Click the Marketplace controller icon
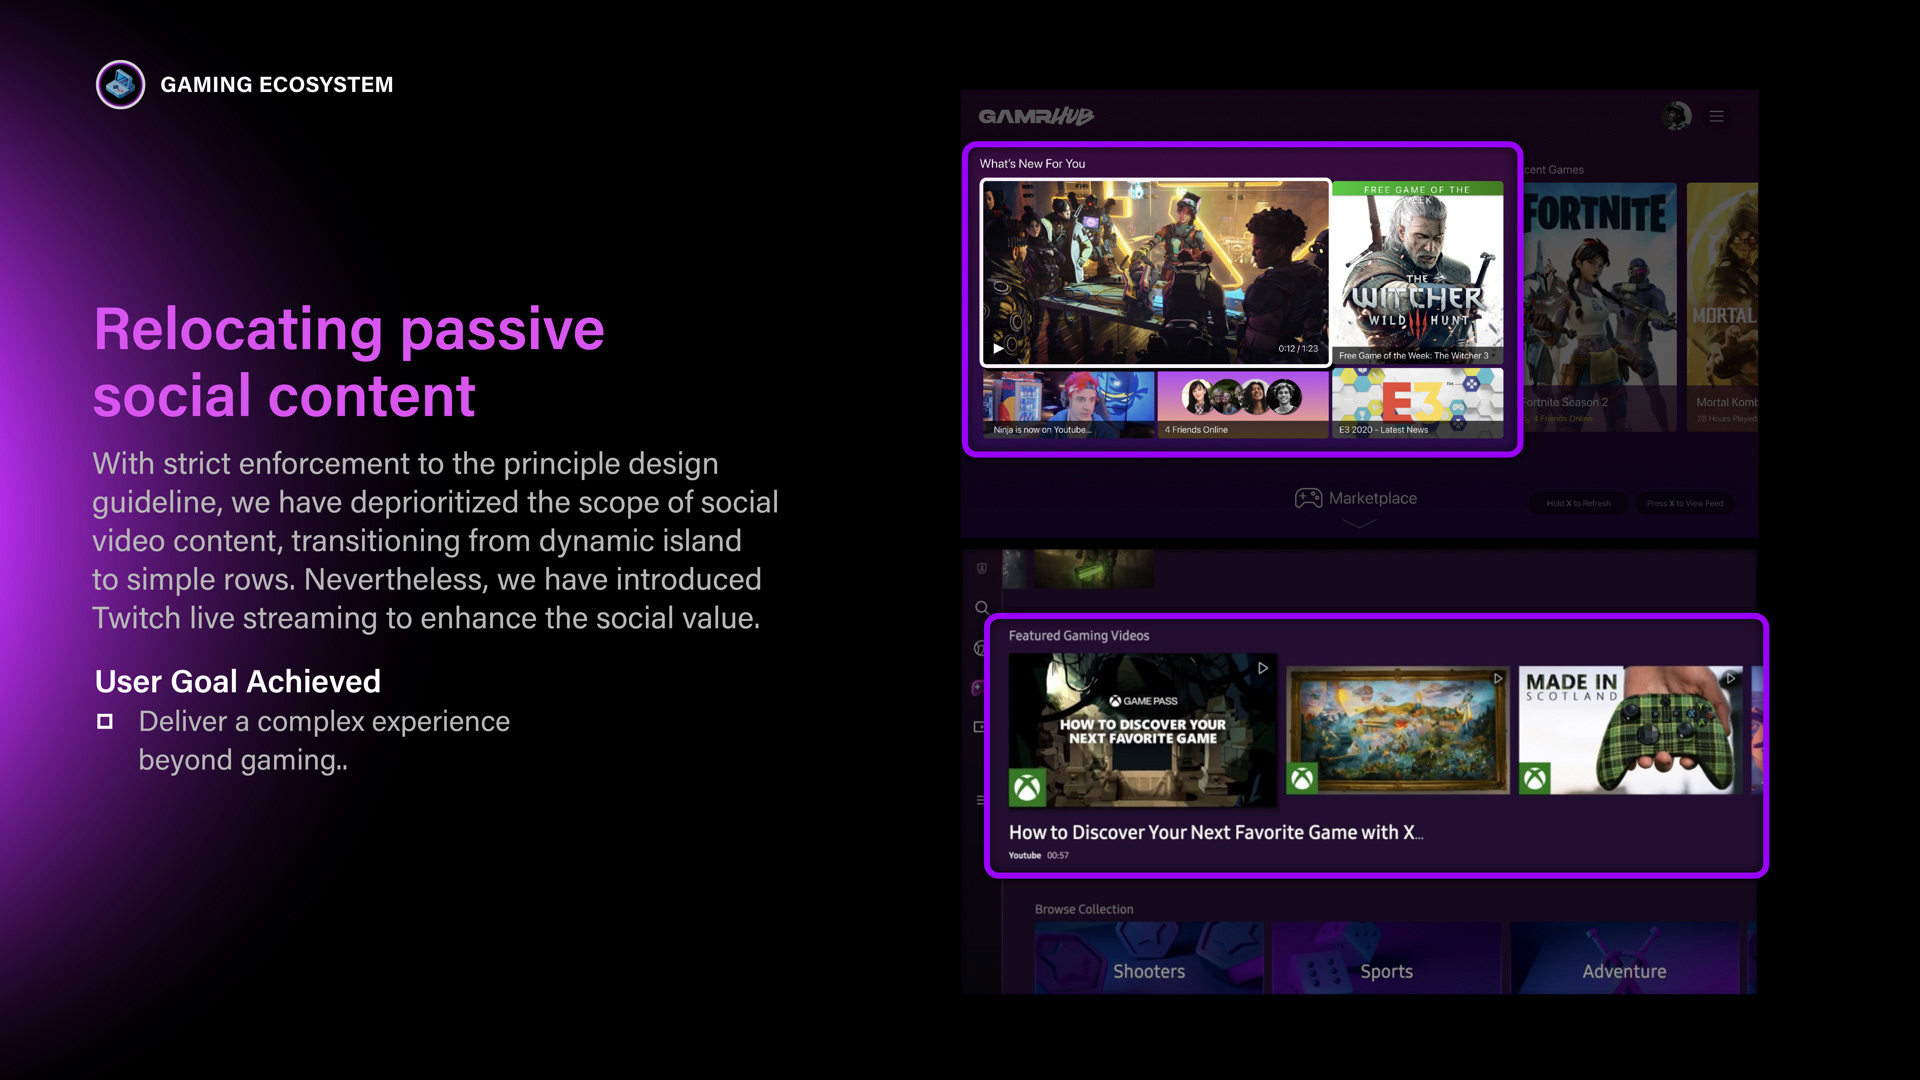 [1308, 498]
